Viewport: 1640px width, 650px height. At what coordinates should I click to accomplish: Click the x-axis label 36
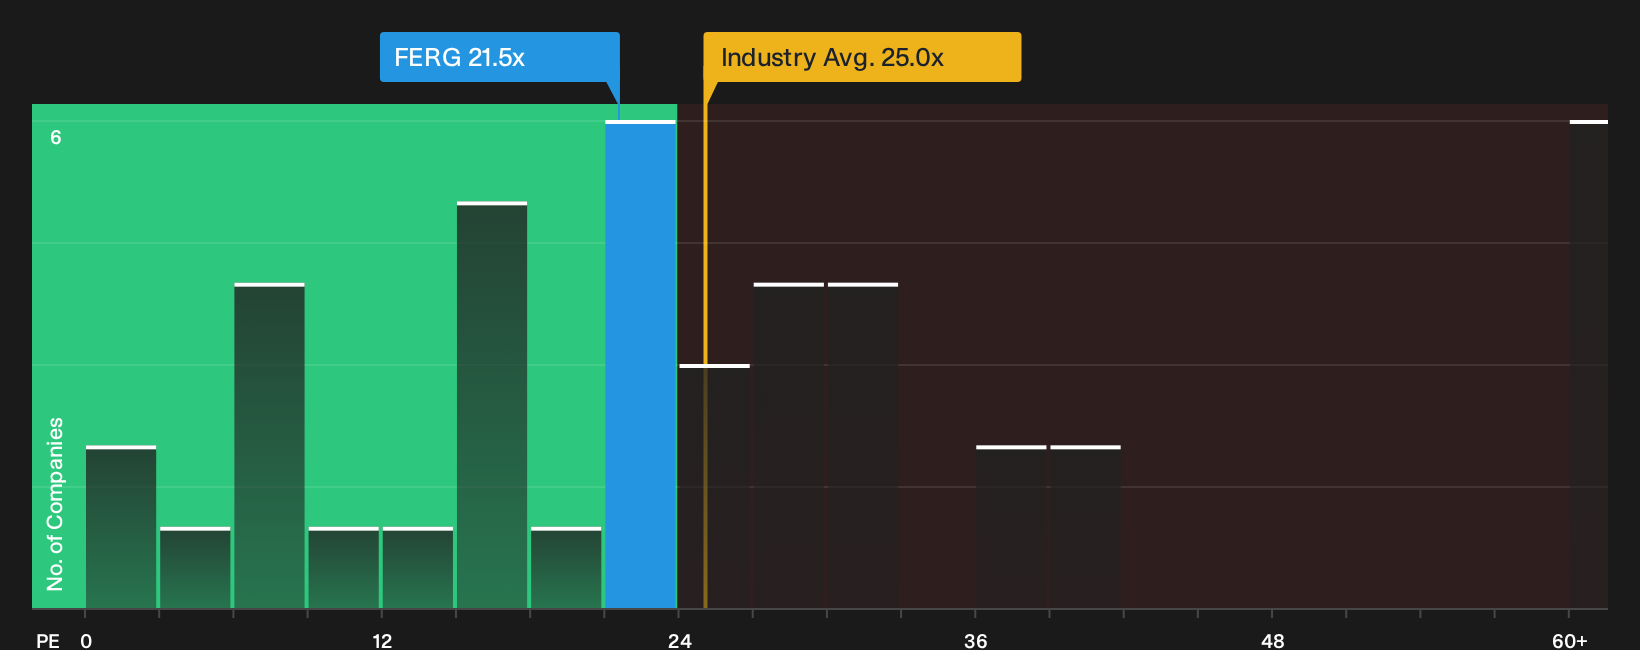point(976,640)
